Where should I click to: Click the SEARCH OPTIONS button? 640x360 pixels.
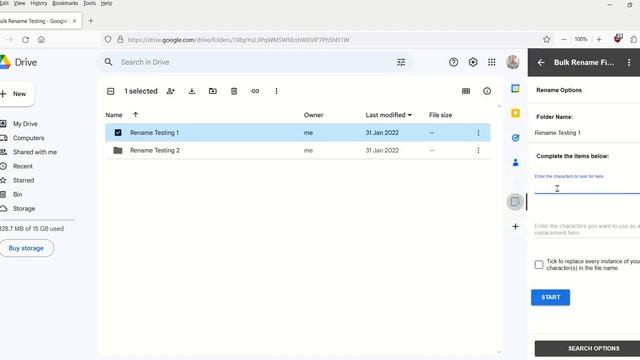pos(587,348)
